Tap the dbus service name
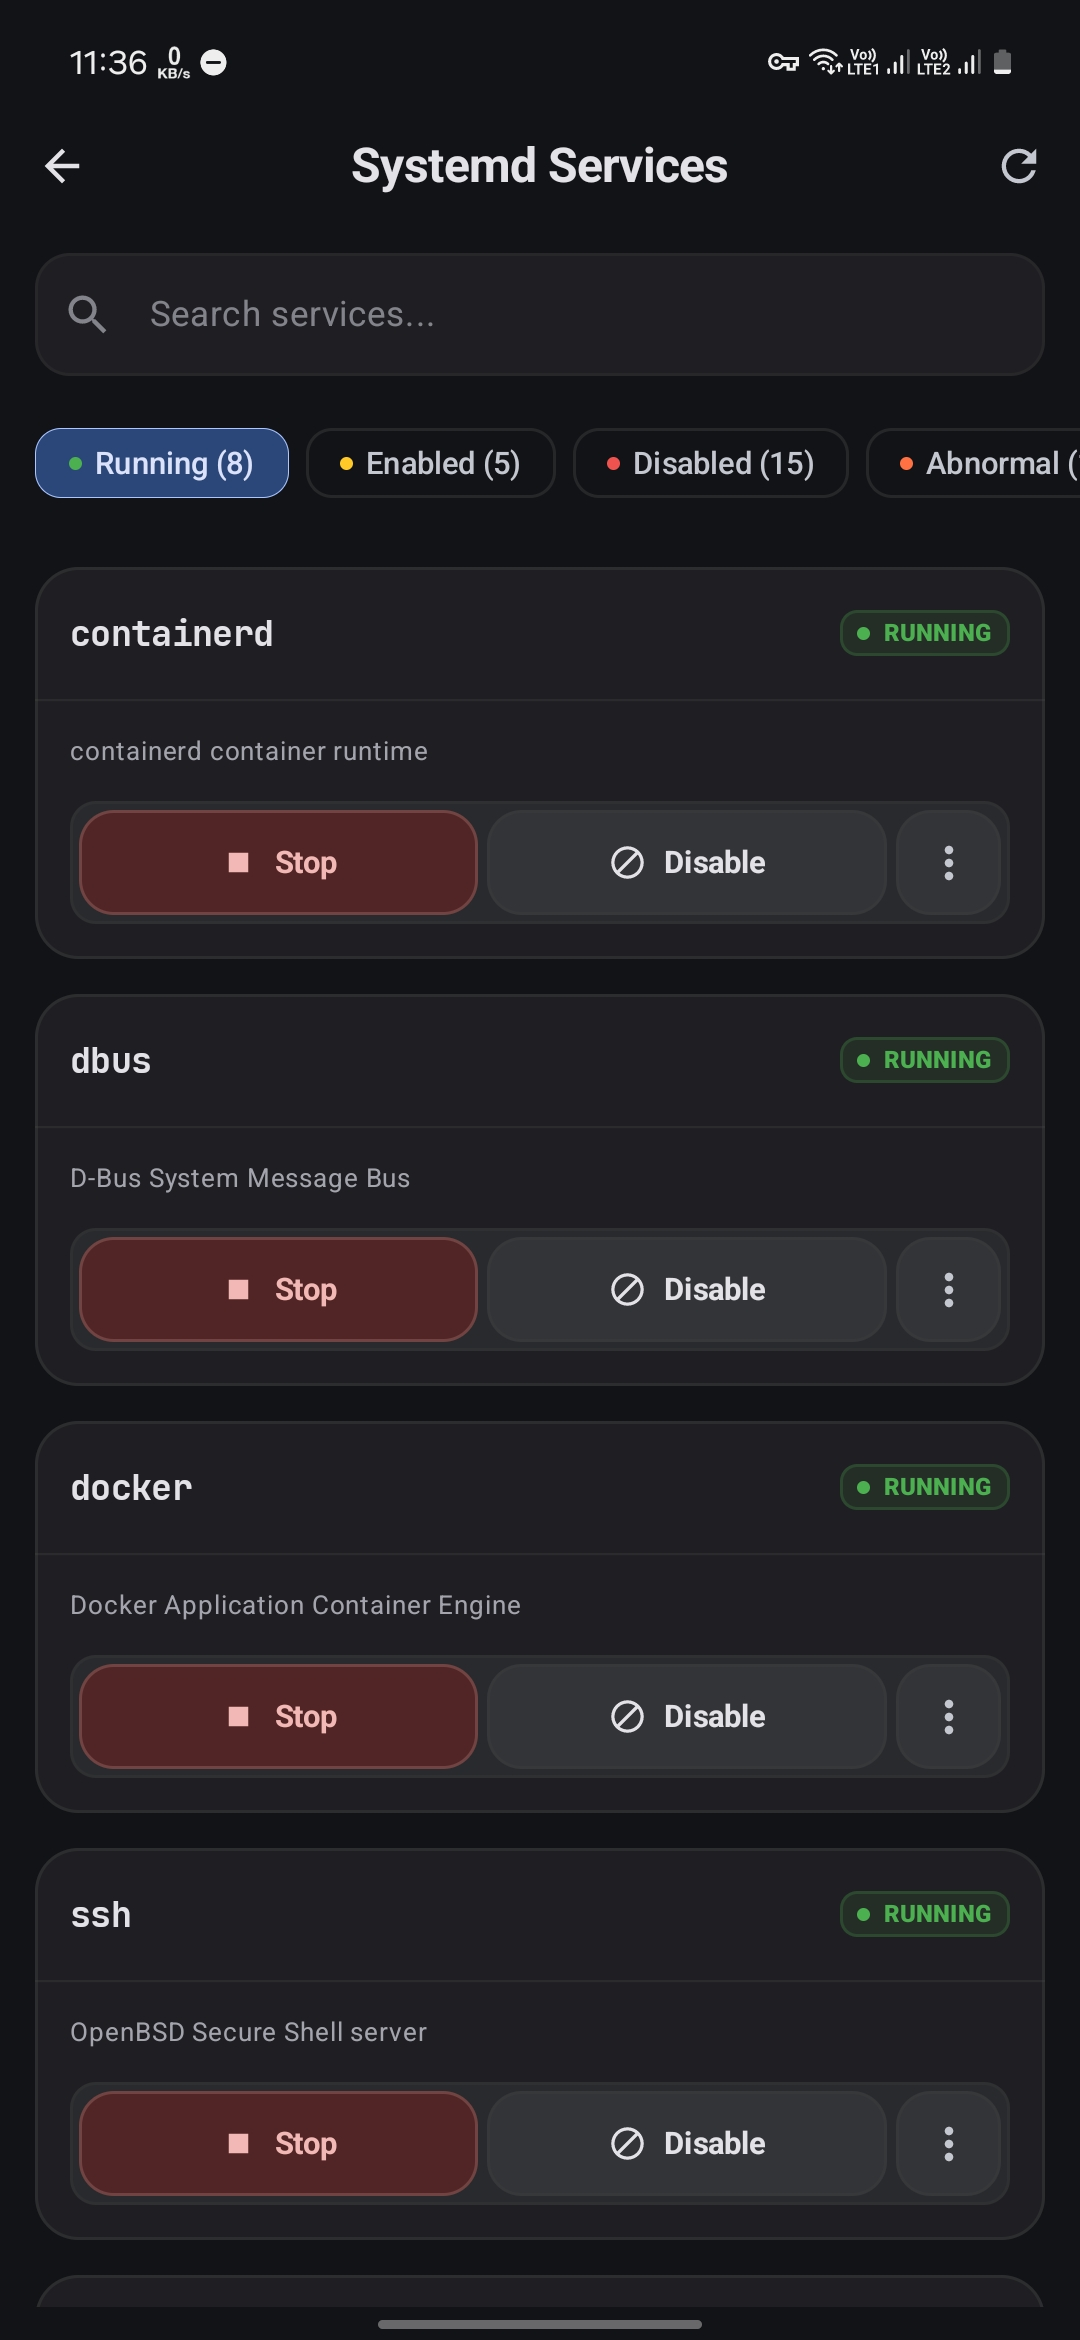 pyautogui.click(x=111, y=1061)
